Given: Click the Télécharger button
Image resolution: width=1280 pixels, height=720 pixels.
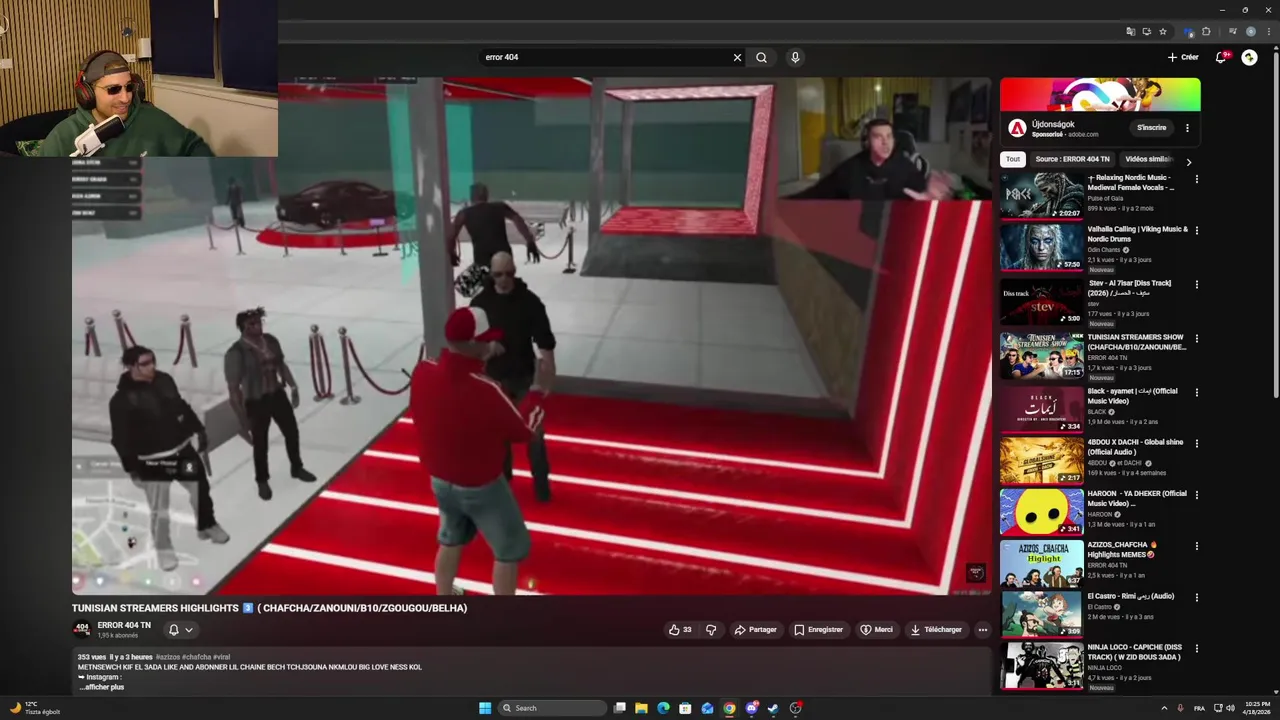Looking at the screenshot, I should [x=936, y=630].
